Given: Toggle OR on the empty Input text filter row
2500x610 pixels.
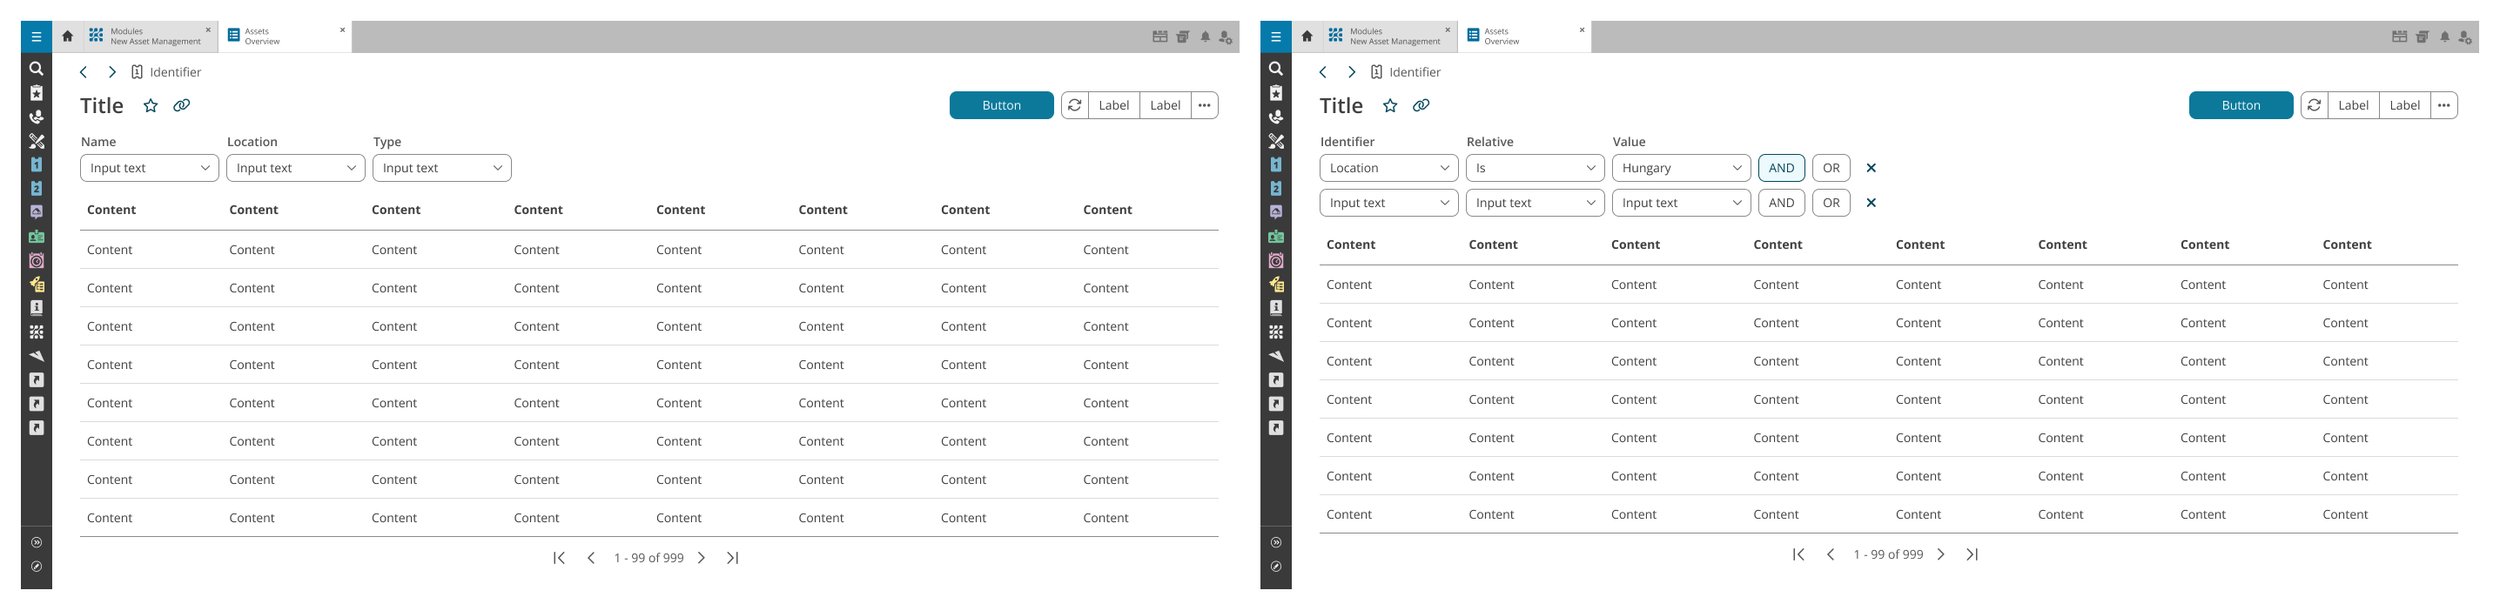Looking at the screenshot, I should 1831,203.
